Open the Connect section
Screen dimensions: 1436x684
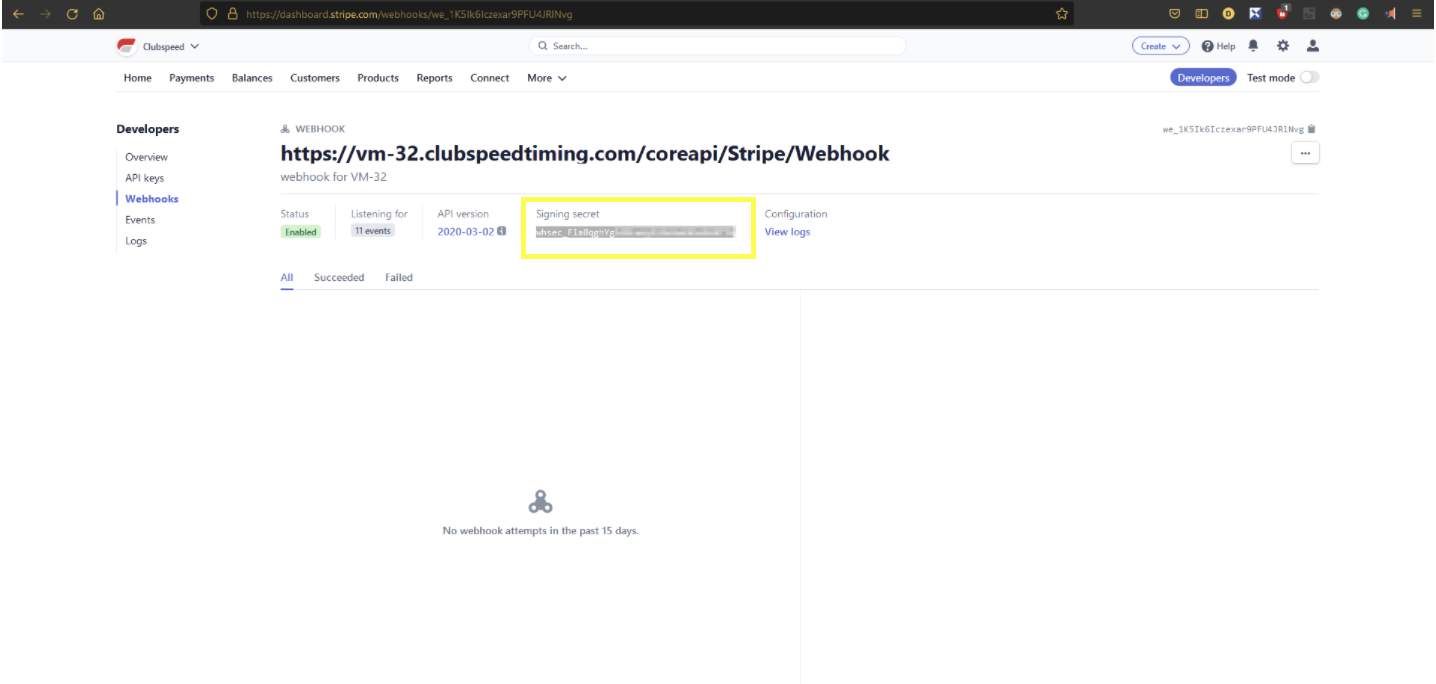490,78
